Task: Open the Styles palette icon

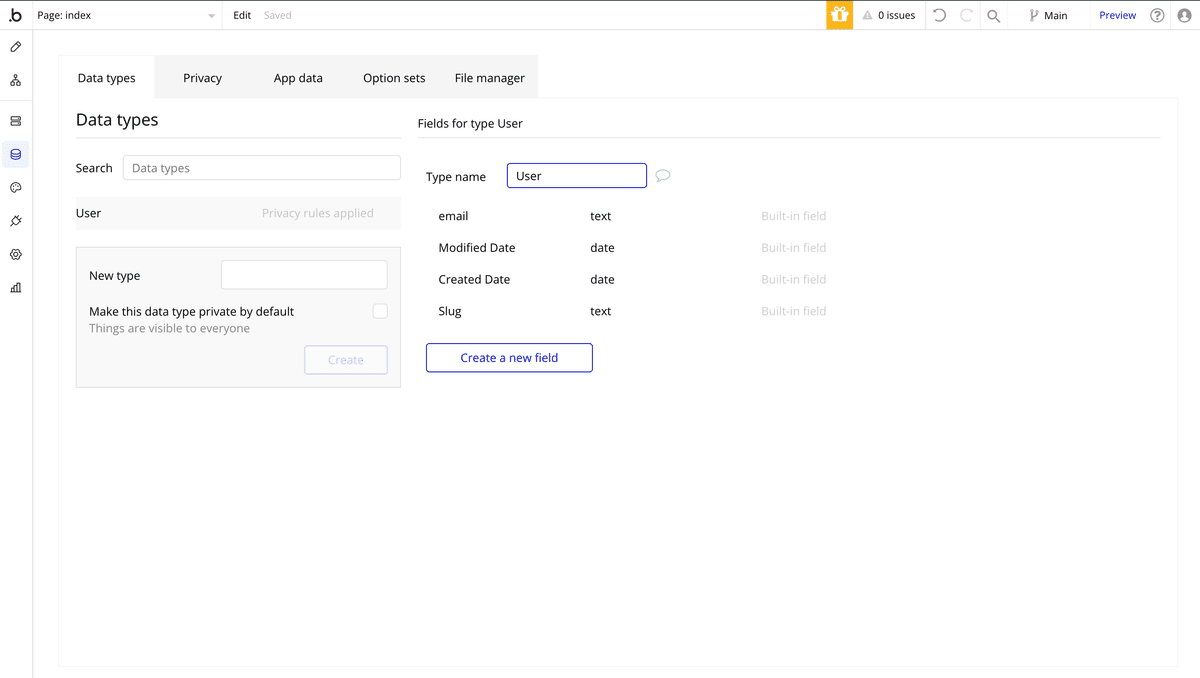Action: 16,188
